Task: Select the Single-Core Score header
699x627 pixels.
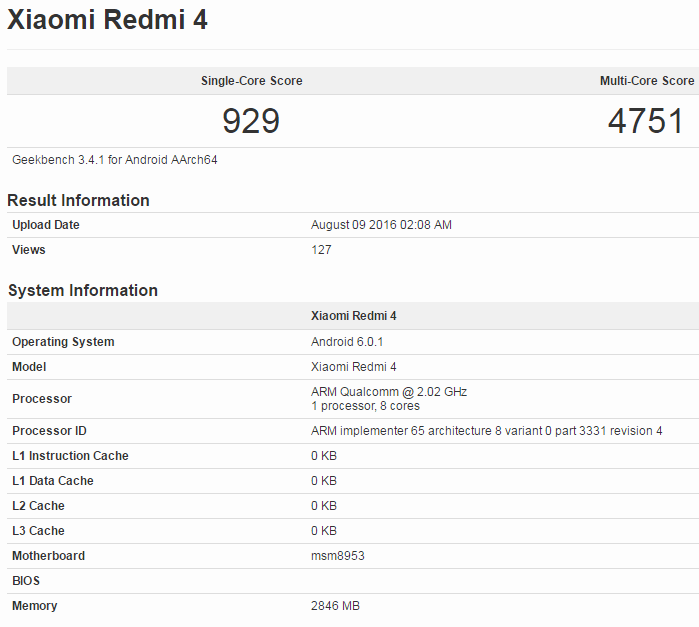Action: click(x=251, y=81)
